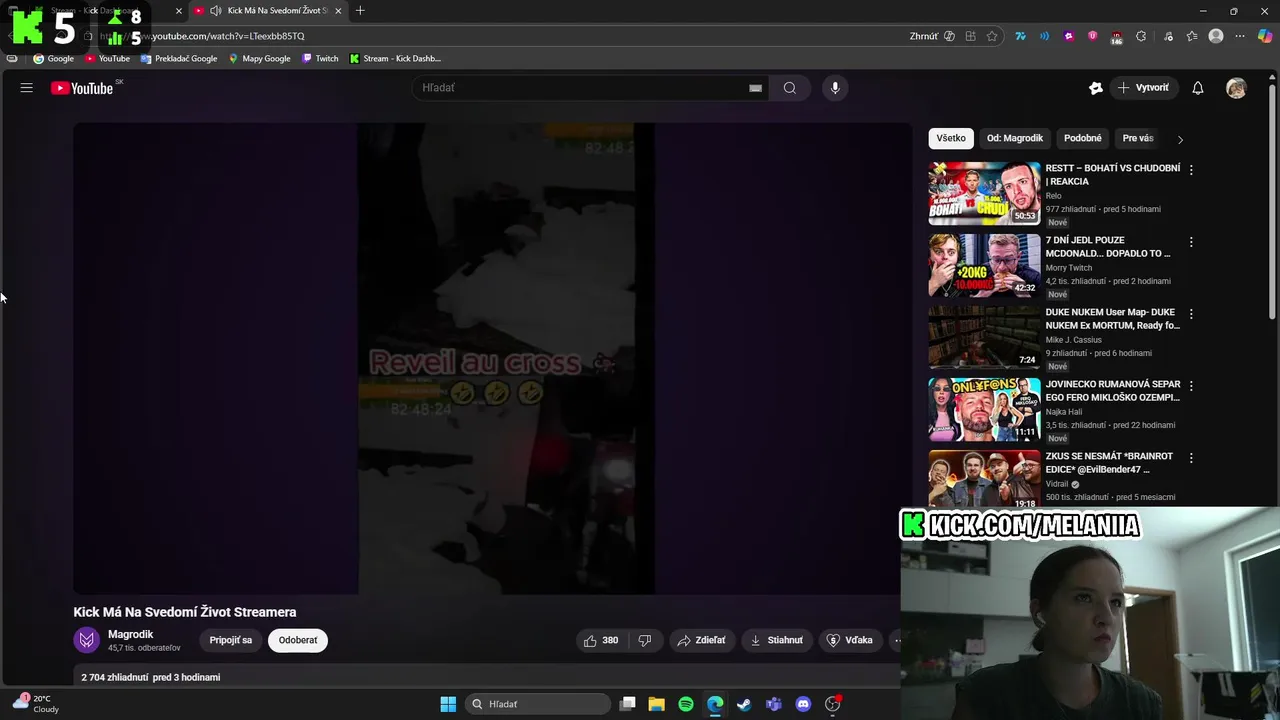Screen dimensions: 1280x720
Task: Open the Copilot icon in browser toolbar
Action: tap(1265, 36)
